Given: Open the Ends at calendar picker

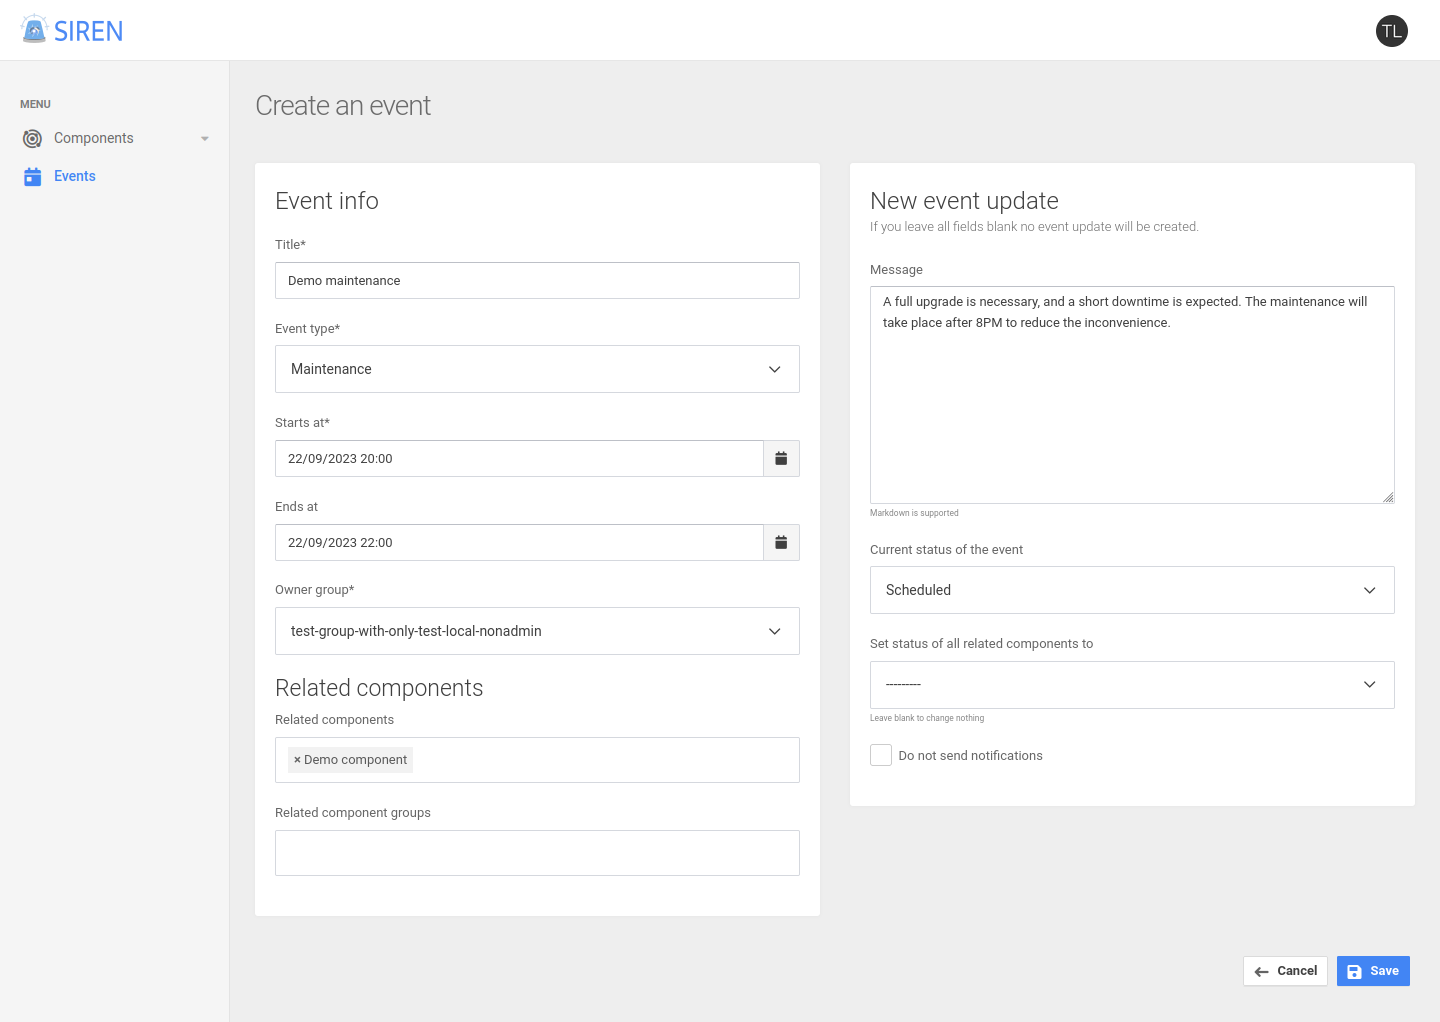Looking at the screenshot, I should [x=781, y=543].
